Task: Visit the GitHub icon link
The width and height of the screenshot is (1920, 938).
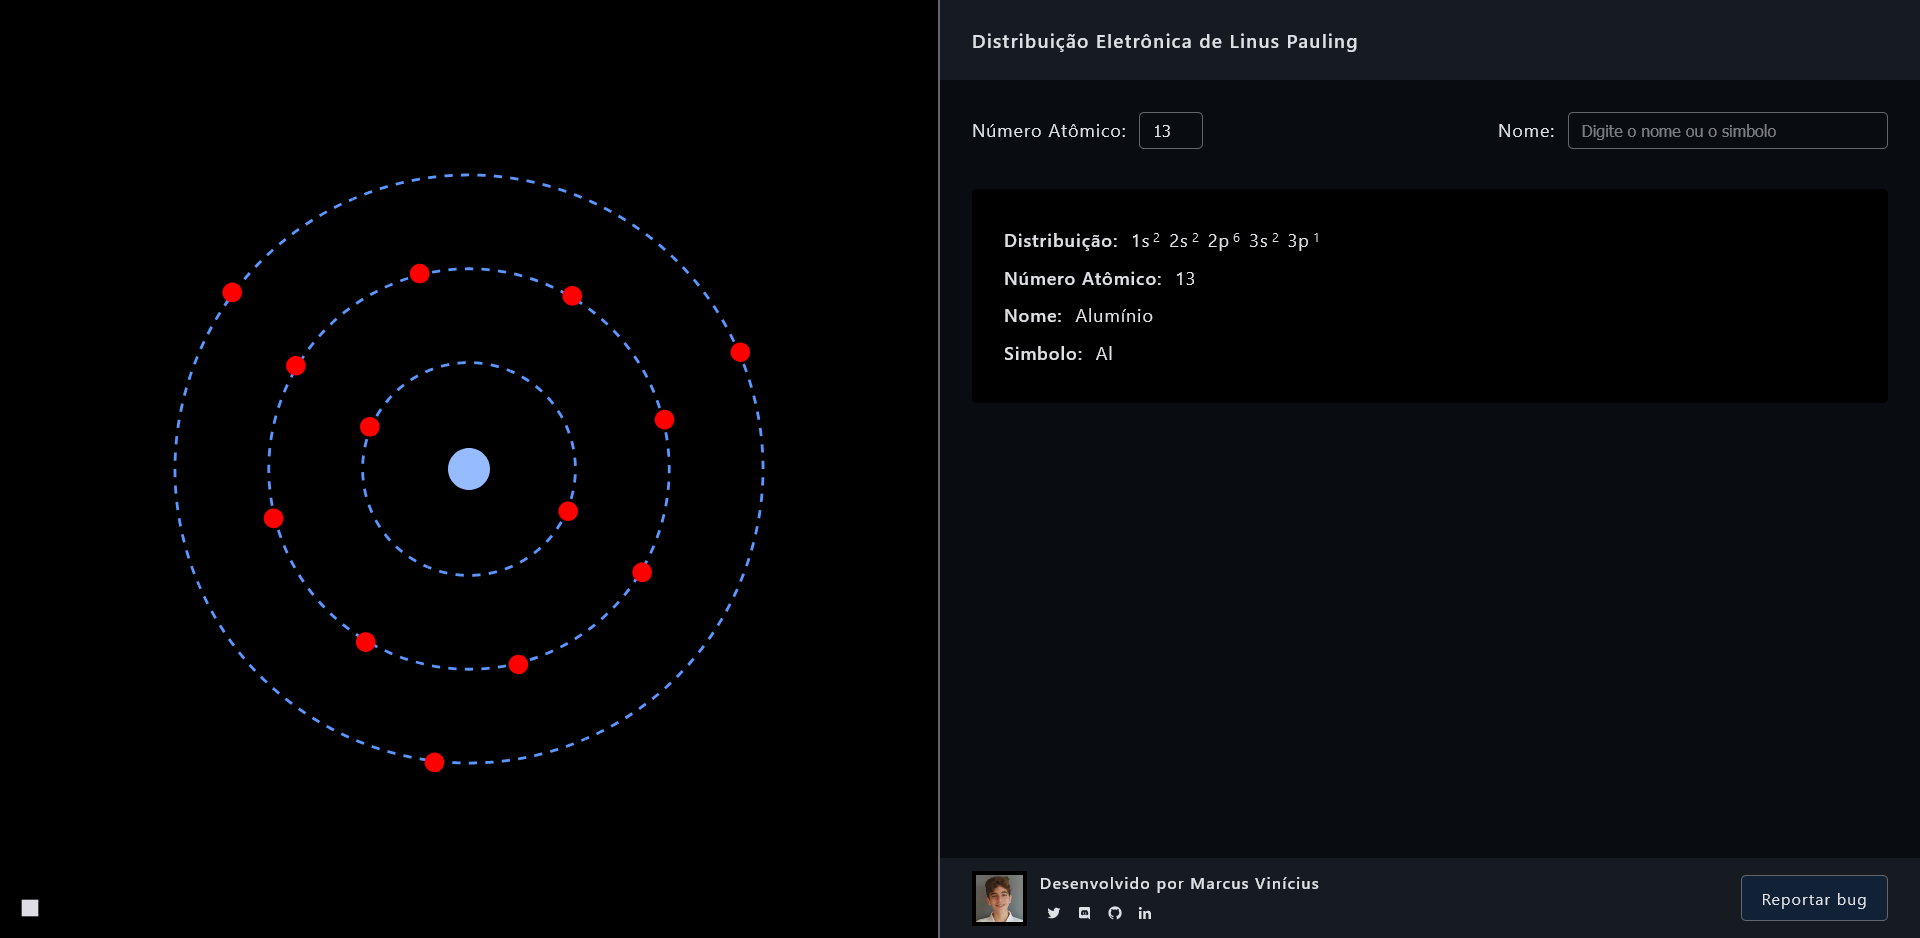Action: [x=1115, y=913]
